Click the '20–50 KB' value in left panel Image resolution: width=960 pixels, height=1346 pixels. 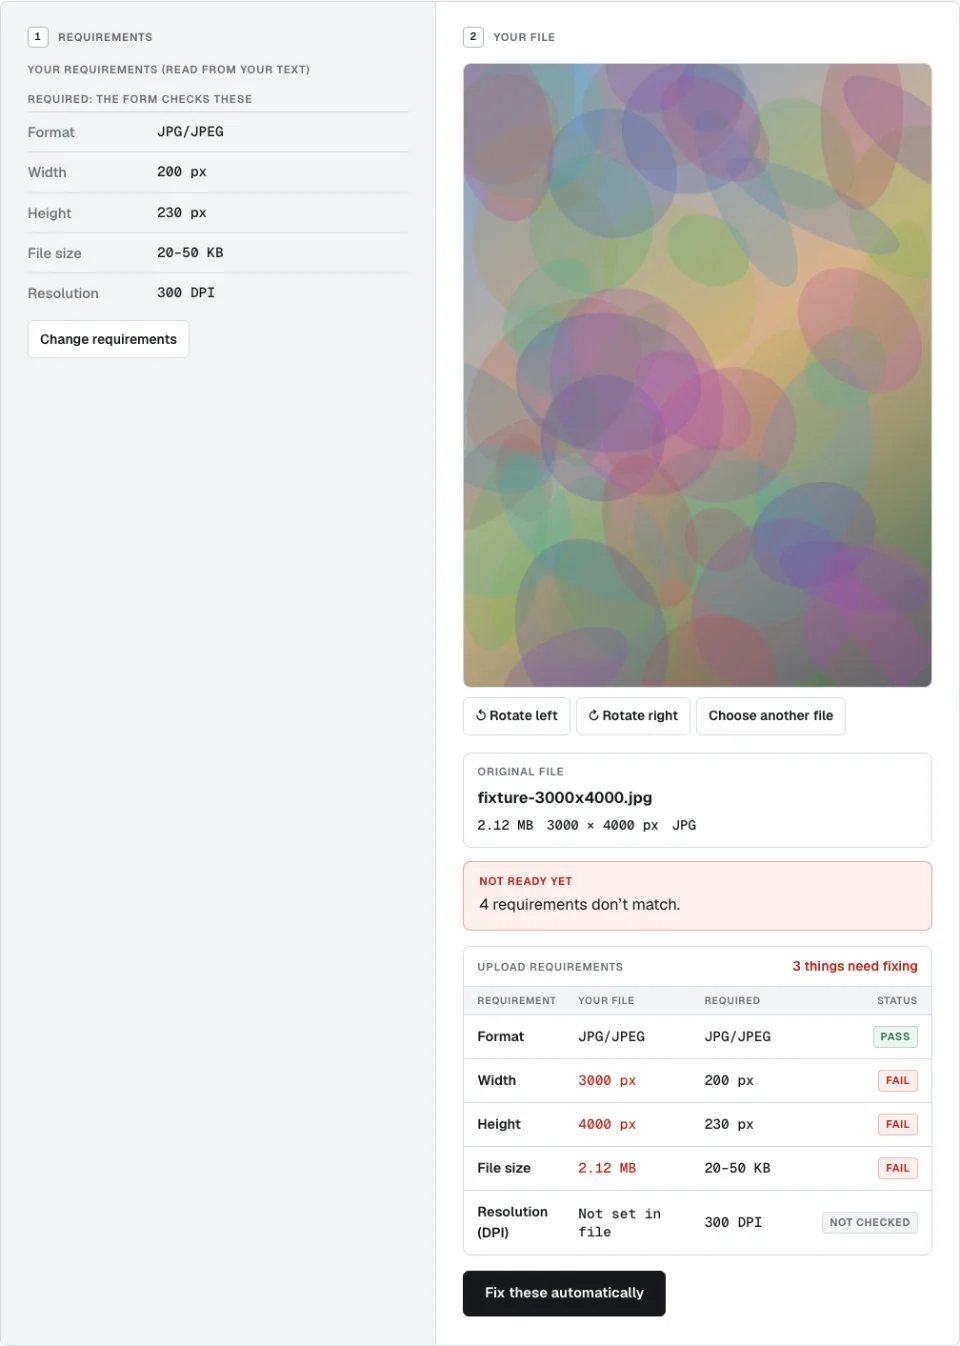tap(190, 253)
